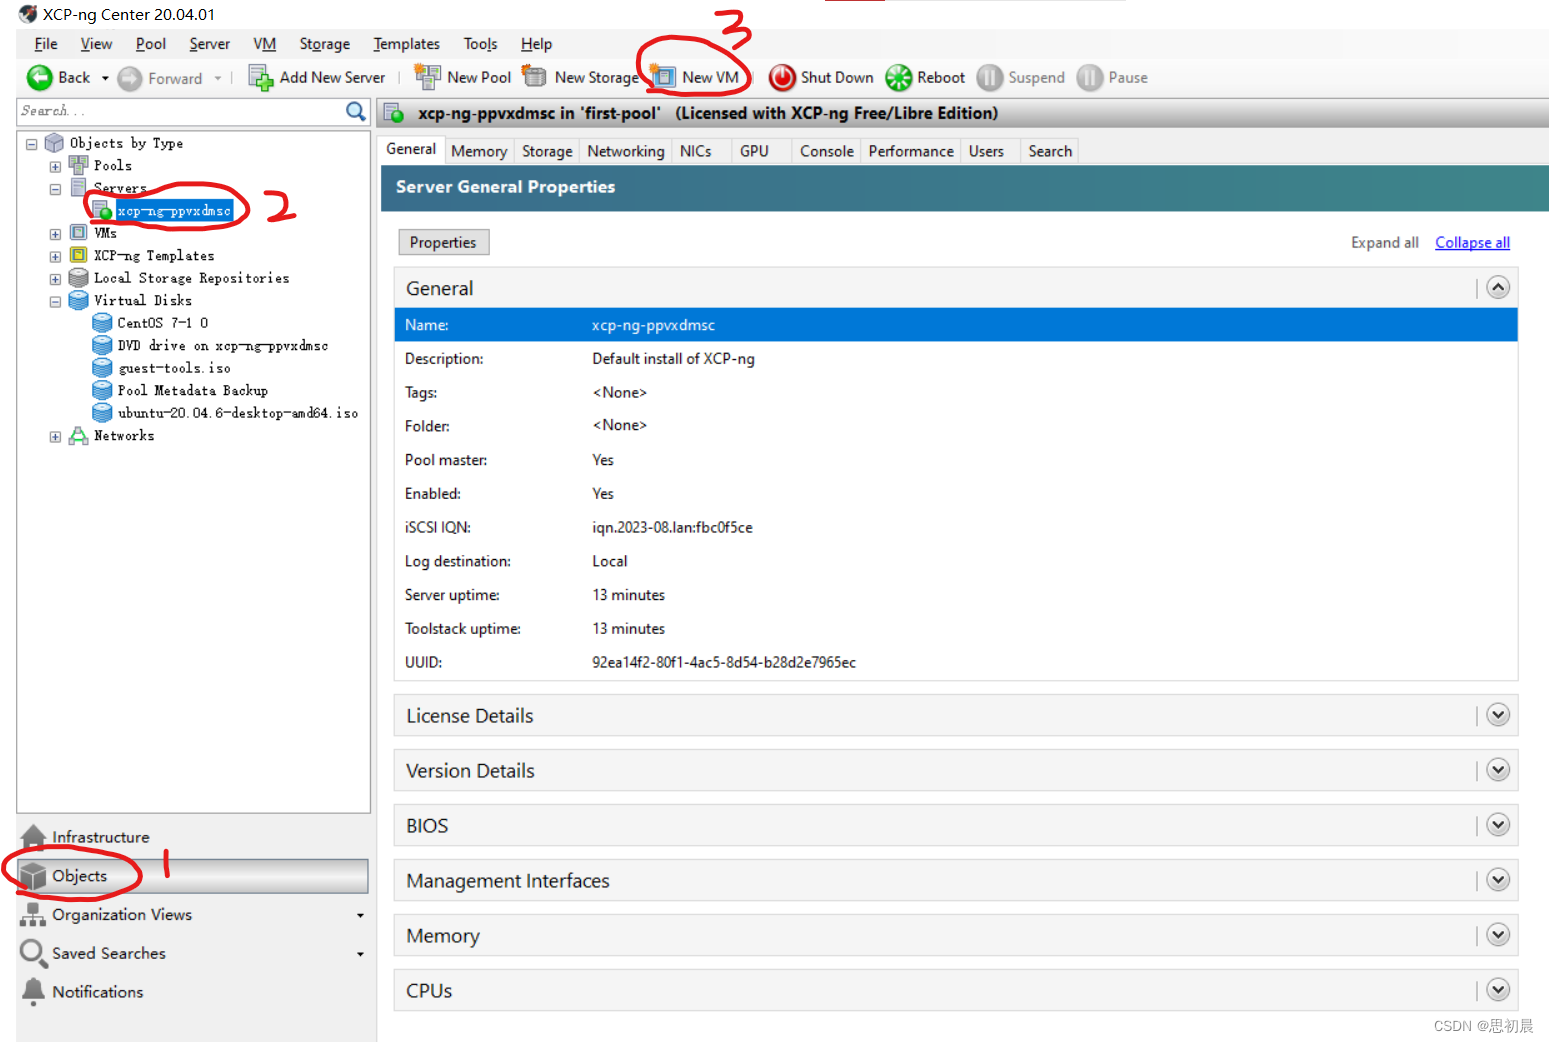Expand the Version Details section

click(x=1497, y=770)
